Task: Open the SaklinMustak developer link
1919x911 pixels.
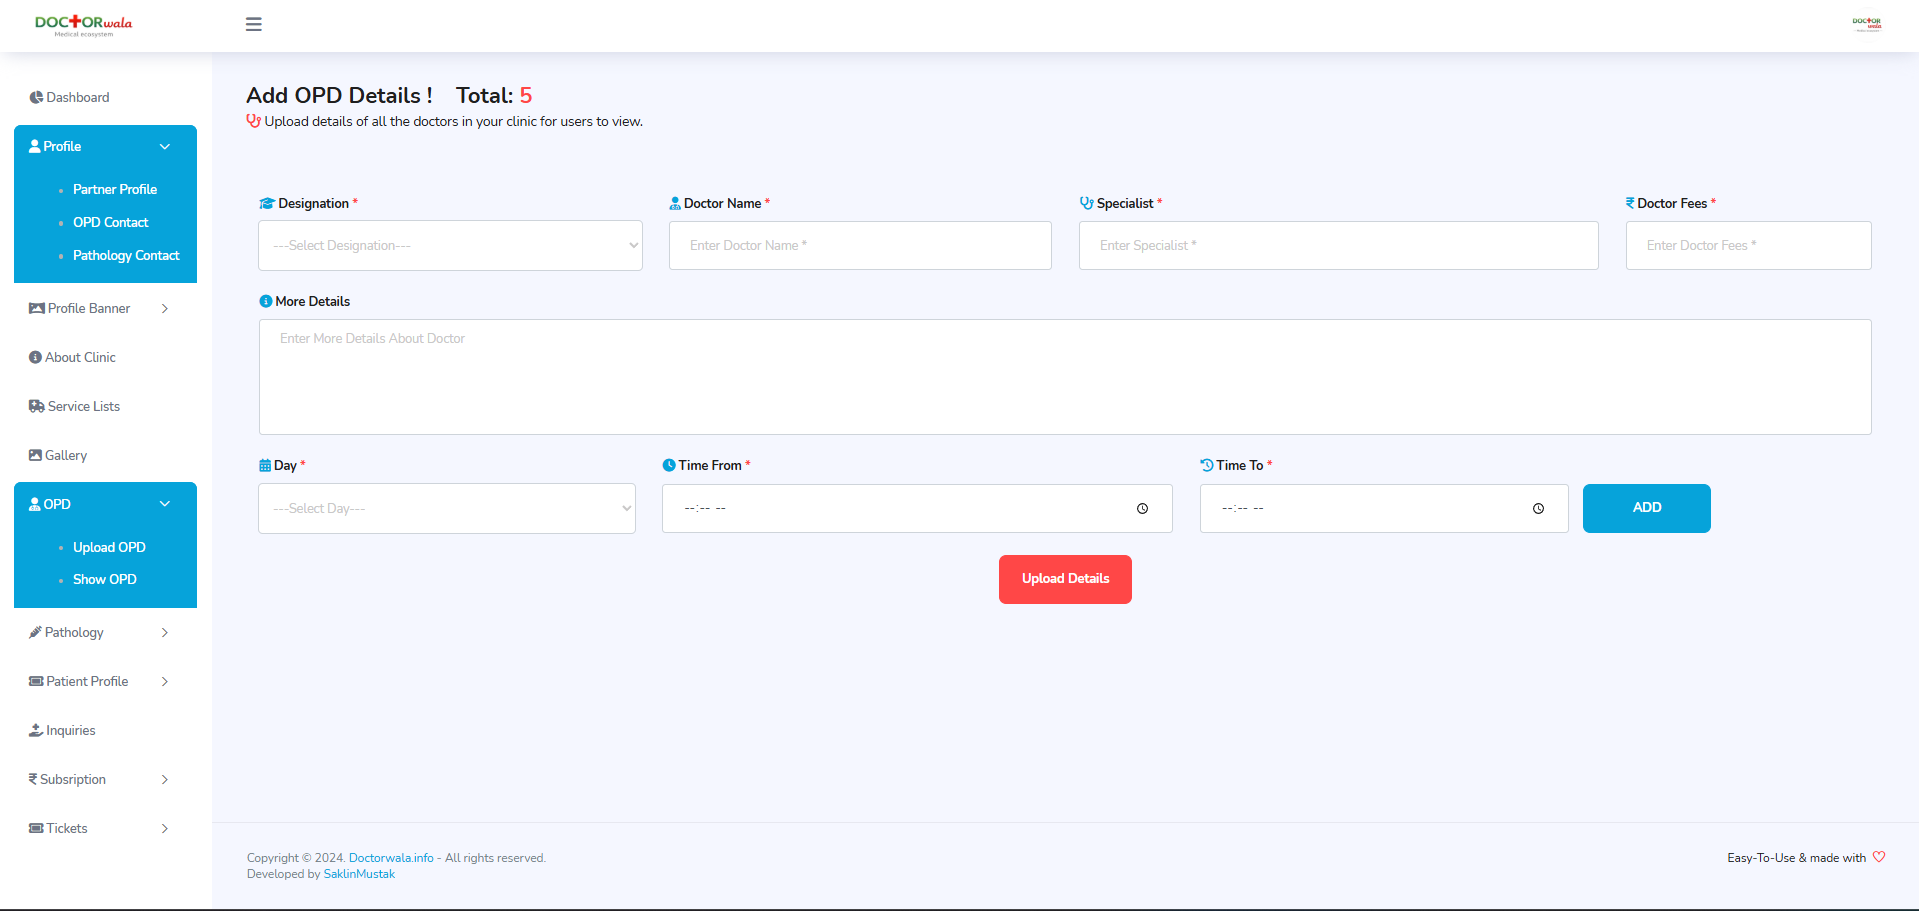Action: [x=359, y=874]
